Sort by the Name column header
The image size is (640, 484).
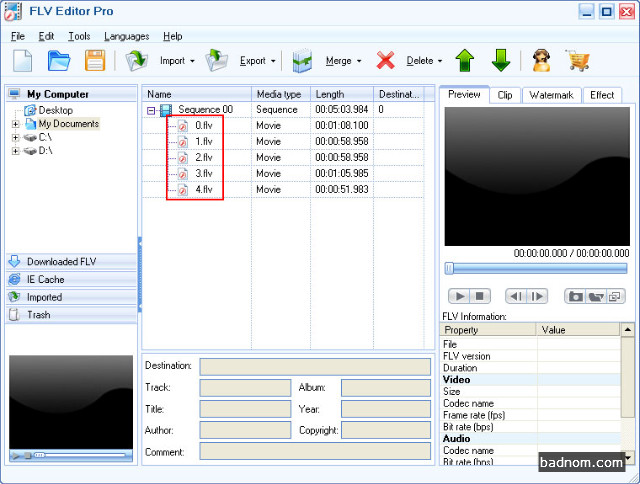pyautogui.click(x=197, y=94)
